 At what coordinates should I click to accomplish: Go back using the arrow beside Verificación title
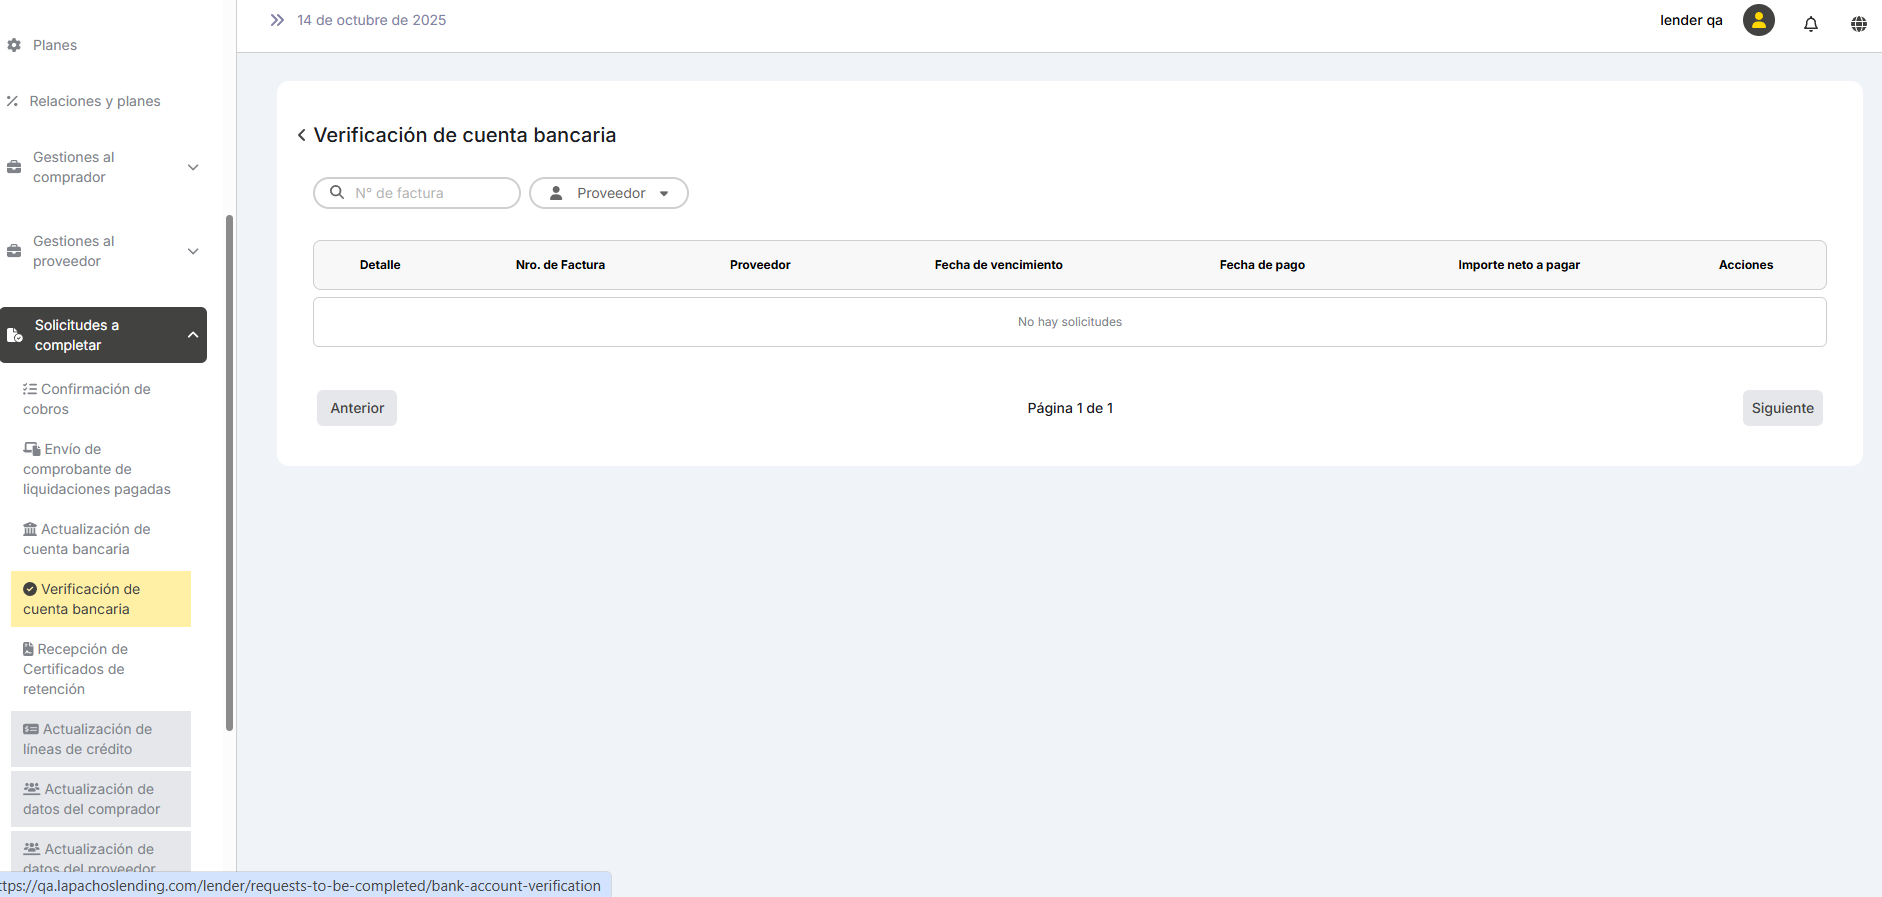[301, 135]
